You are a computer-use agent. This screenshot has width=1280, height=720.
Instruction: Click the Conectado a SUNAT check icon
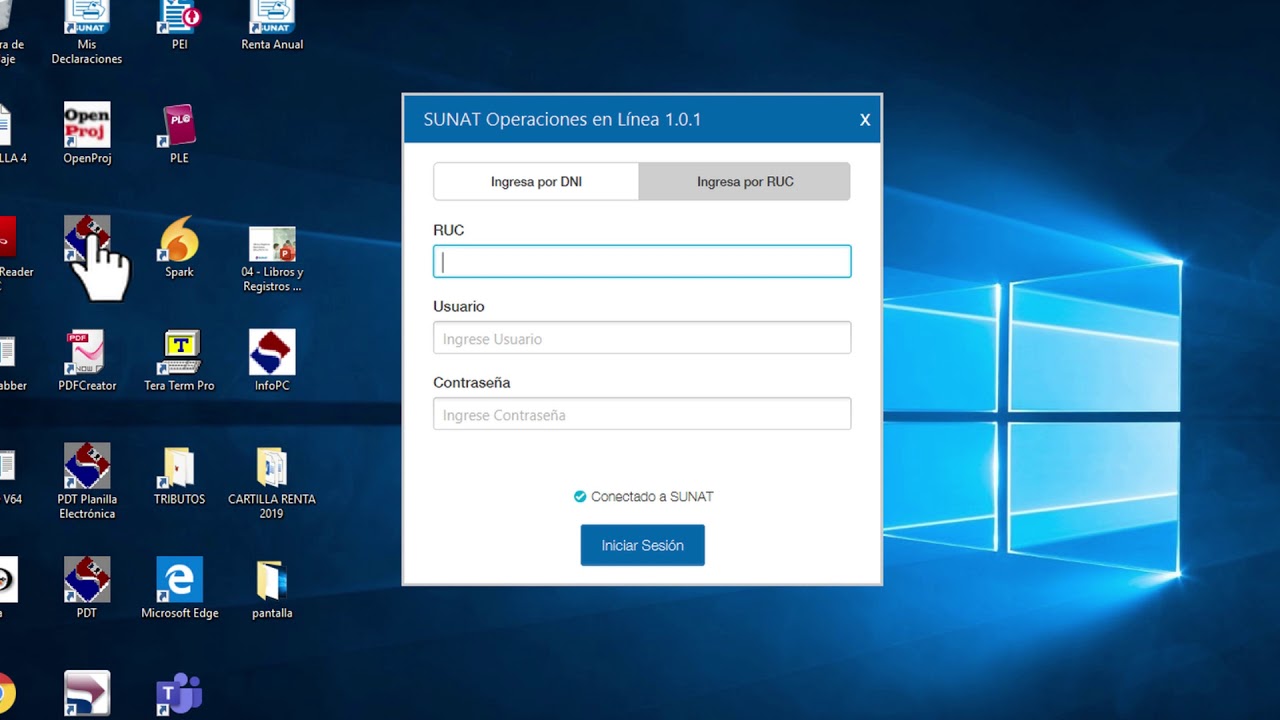coord(580,496)
